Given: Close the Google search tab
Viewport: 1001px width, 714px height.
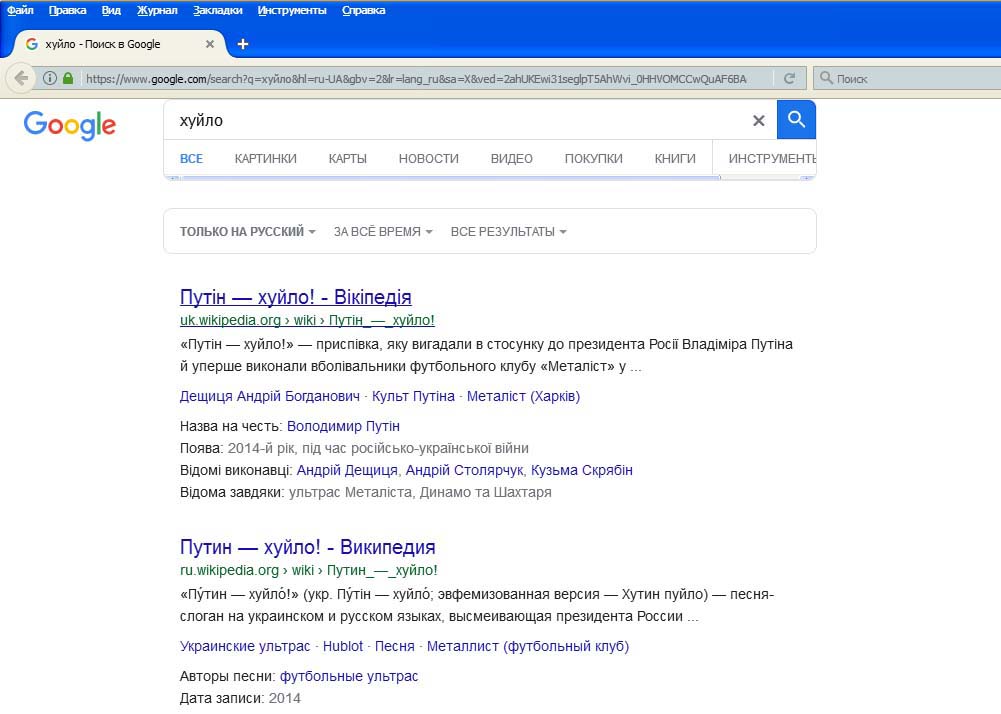Looking at the screenshot, I should point(209,44).
